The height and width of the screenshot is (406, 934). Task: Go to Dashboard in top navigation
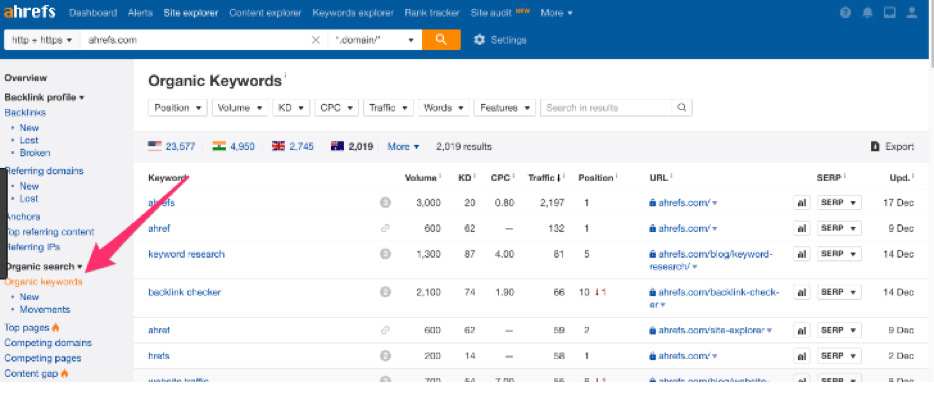coord(93,13)
